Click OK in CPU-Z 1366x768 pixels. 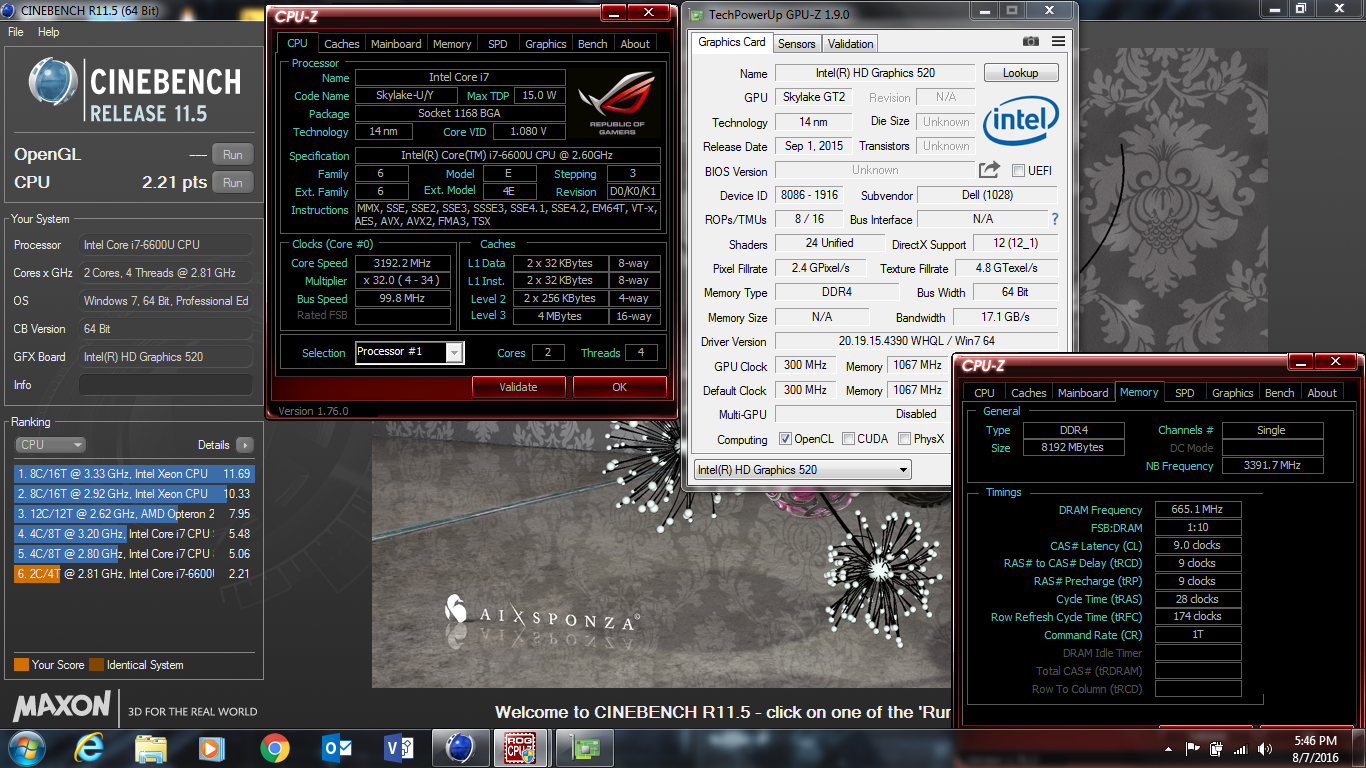tap(620, 387)
